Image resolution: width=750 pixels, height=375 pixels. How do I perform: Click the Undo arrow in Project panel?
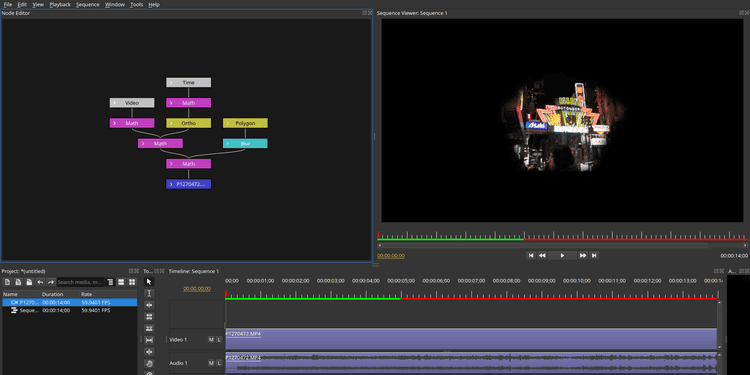coord(40,282)
